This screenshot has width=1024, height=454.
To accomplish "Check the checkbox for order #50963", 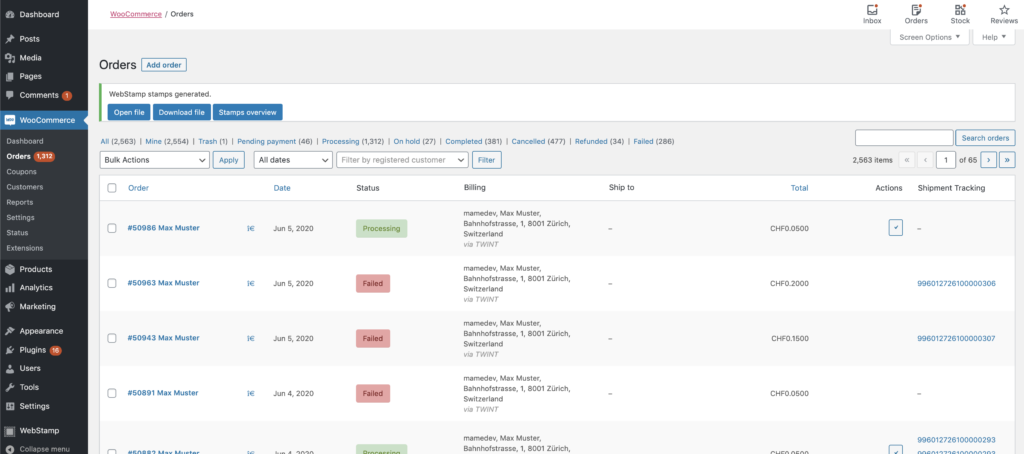I will click(112, 283).
